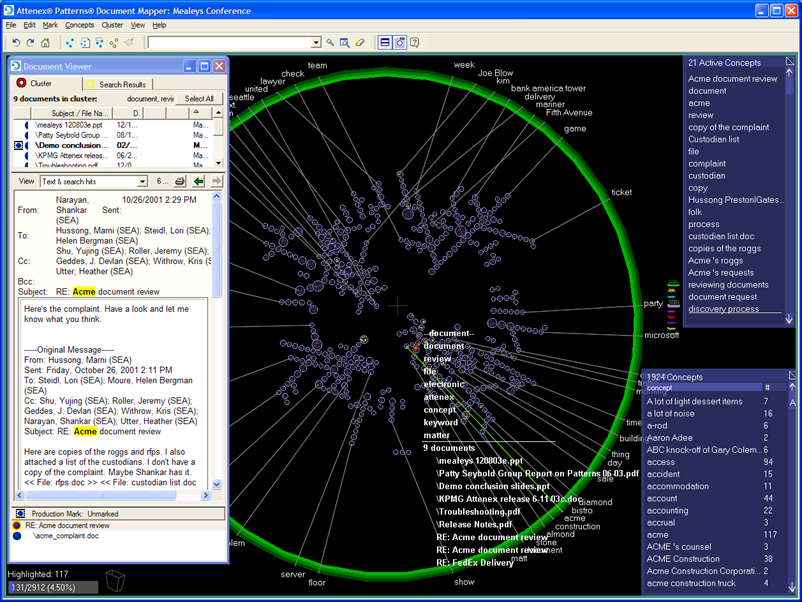The image size is (802, 602).
Task: Click the magnifier search icon beside the search box
Action: 330,43
